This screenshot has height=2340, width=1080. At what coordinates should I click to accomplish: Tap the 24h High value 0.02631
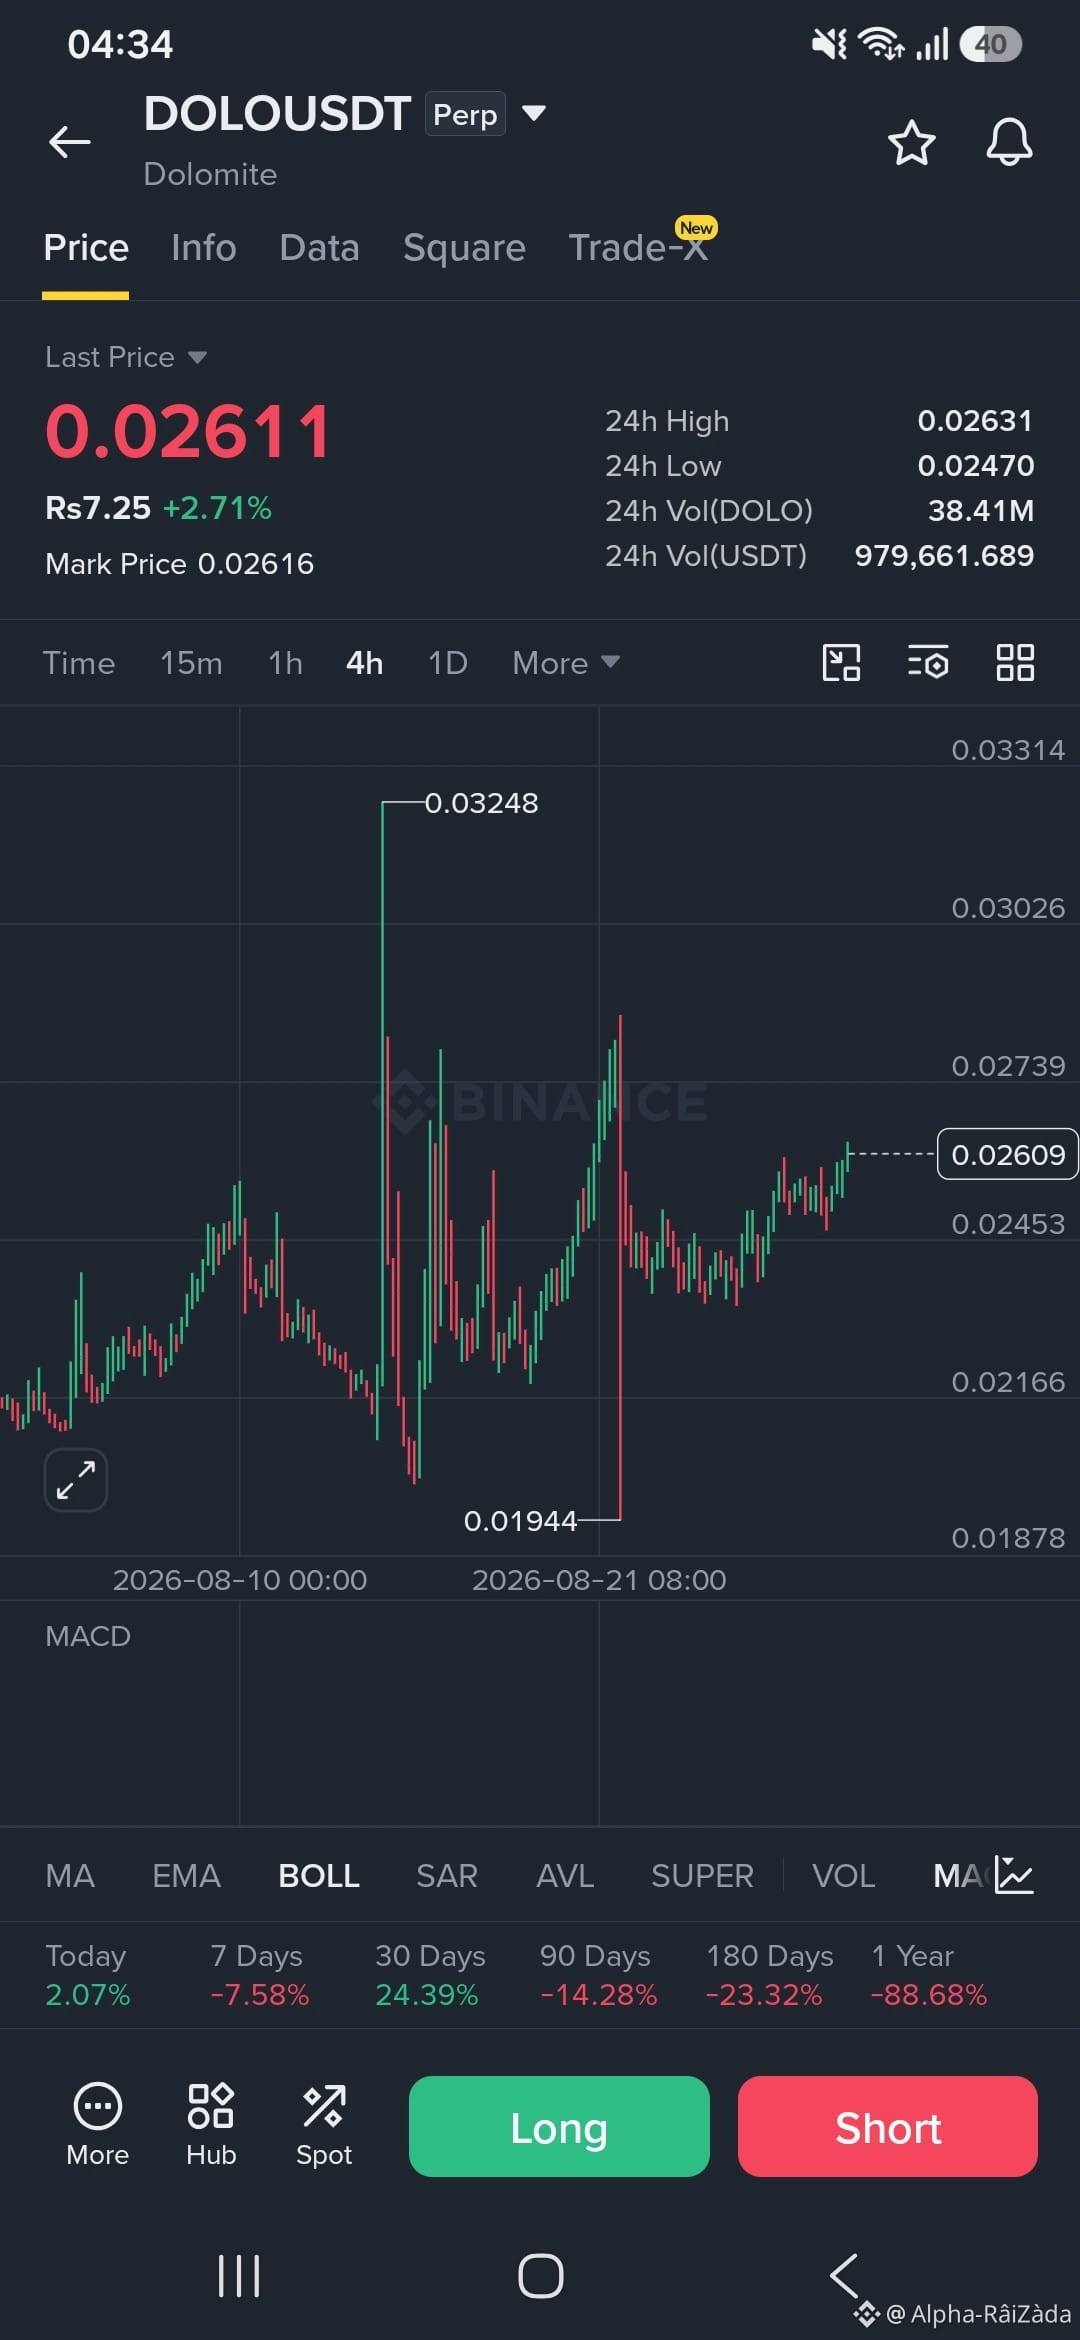click(x=975, y=421)
